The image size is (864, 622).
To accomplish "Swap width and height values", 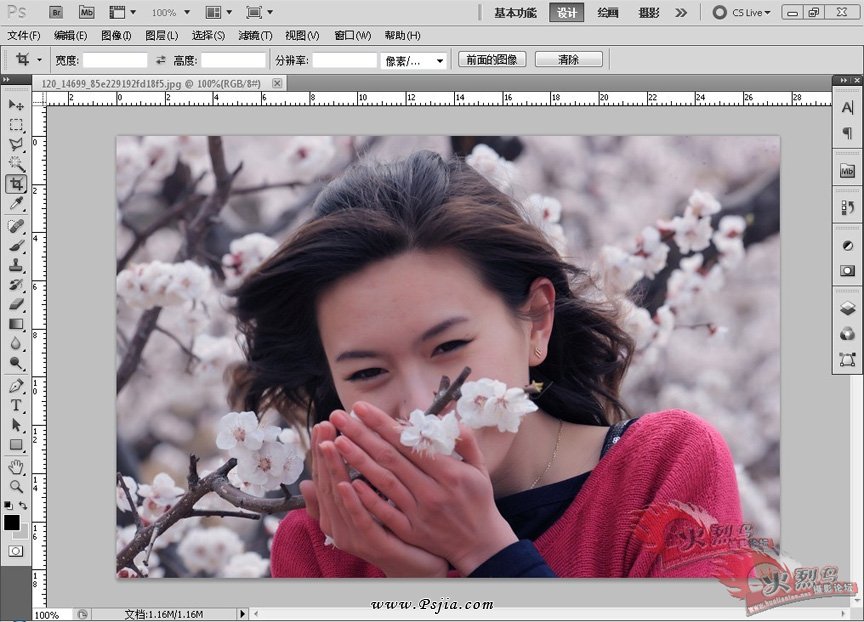I will [x=160, y=60].
